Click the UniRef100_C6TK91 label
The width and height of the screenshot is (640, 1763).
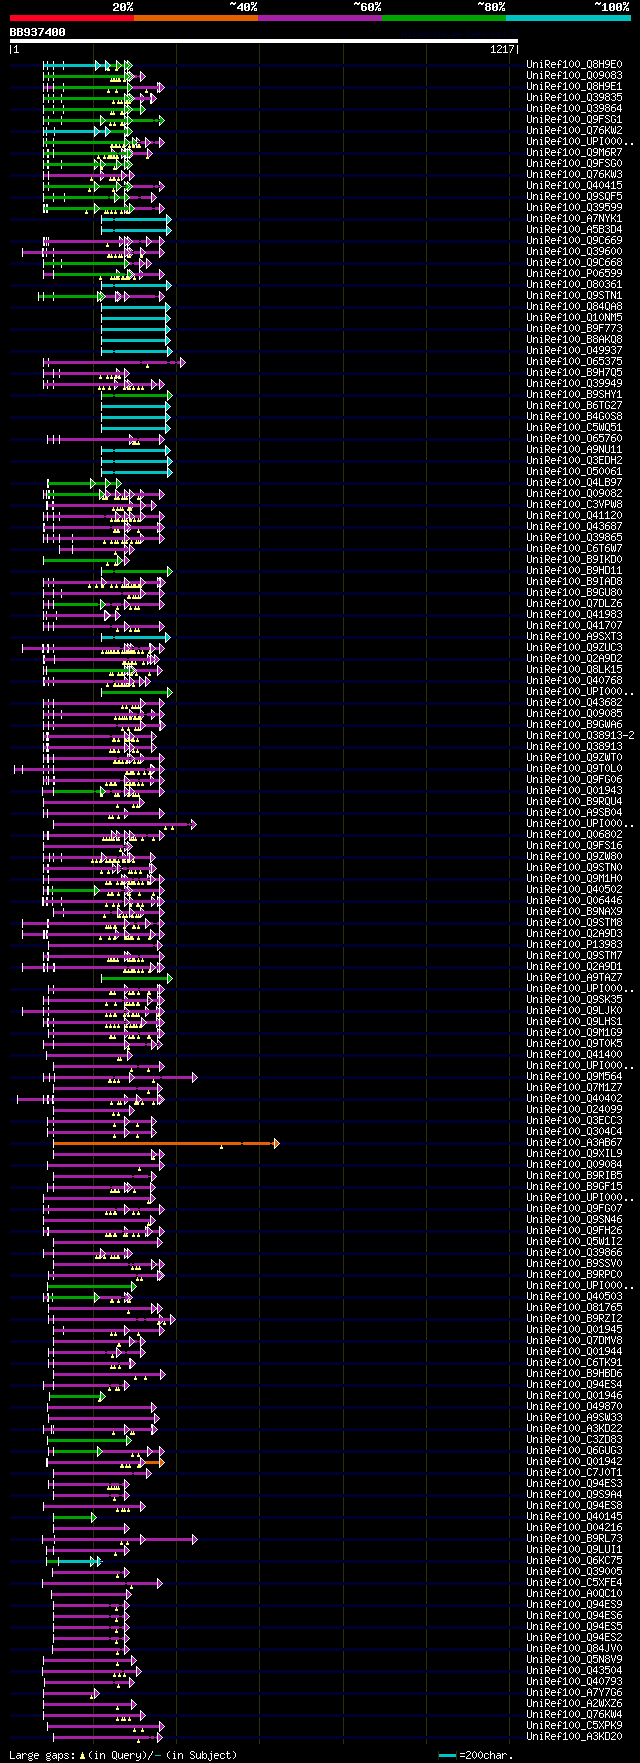pyautogui.click(x=574, y=1363)
